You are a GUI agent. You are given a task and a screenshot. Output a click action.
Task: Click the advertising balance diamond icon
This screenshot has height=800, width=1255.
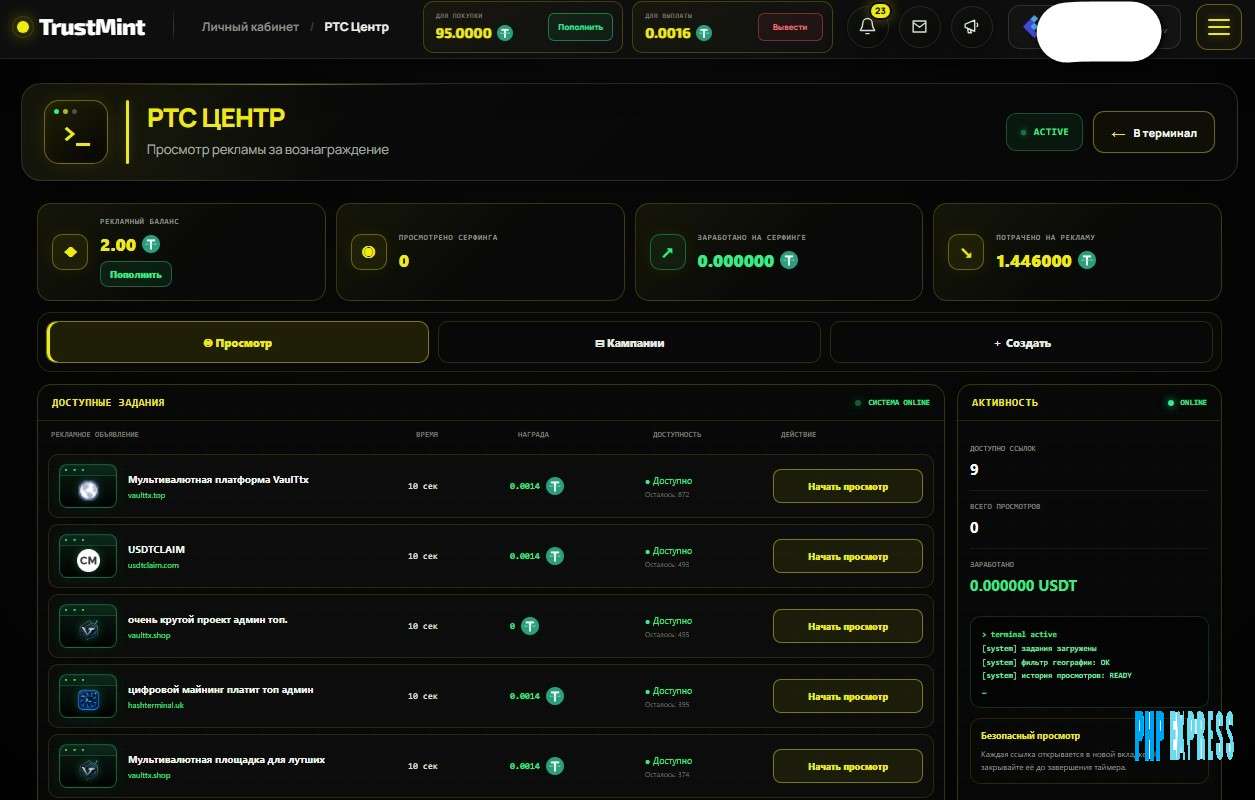tap(70, 252)
